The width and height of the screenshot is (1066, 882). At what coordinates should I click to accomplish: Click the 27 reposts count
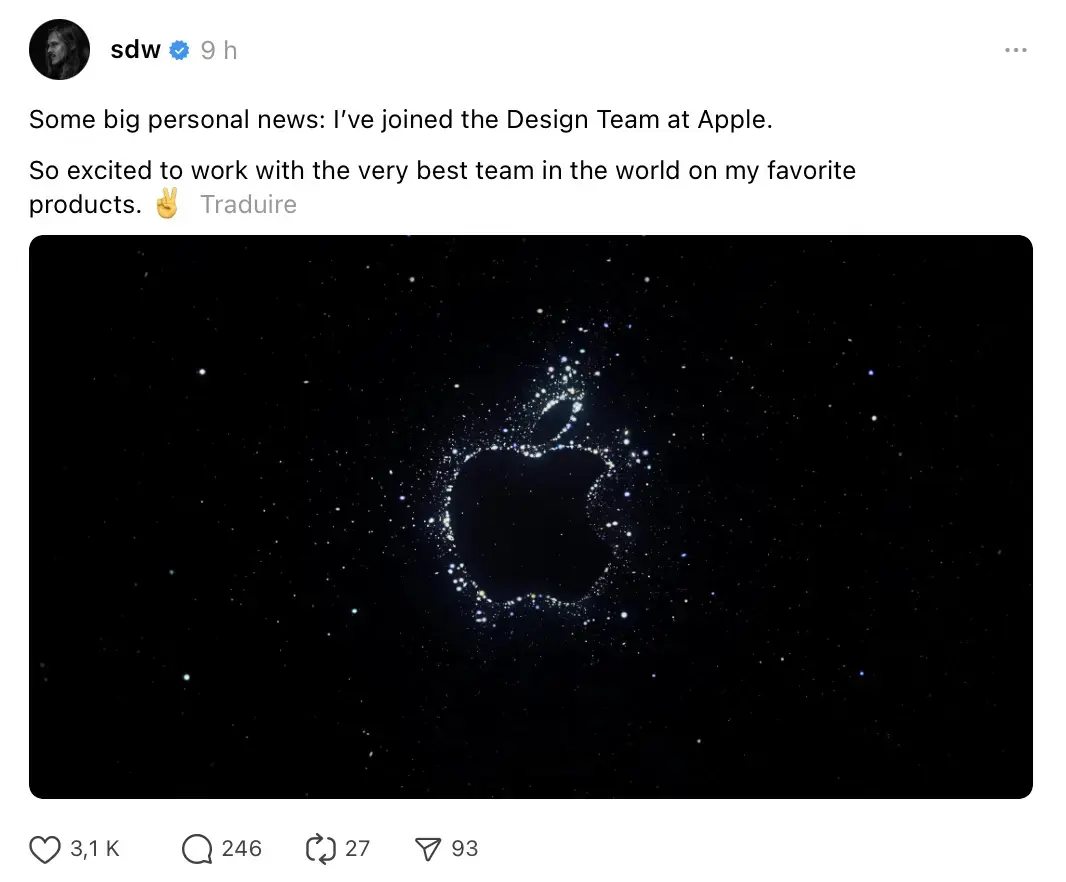tap(358, 849)
